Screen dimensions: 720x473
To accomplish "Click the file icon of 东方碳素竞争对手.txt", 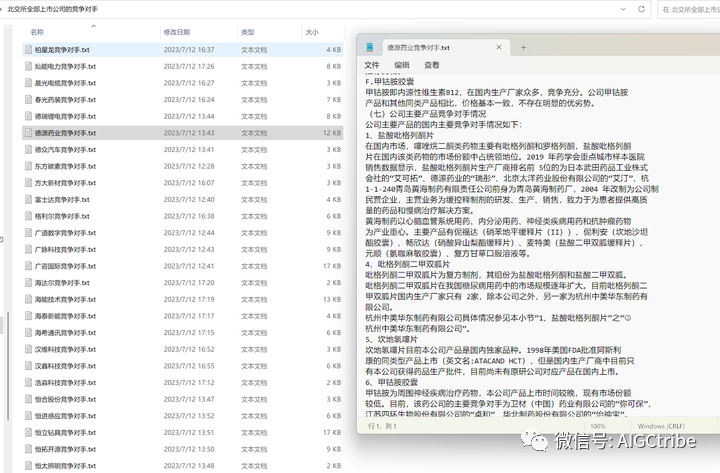I will (28, 166).
